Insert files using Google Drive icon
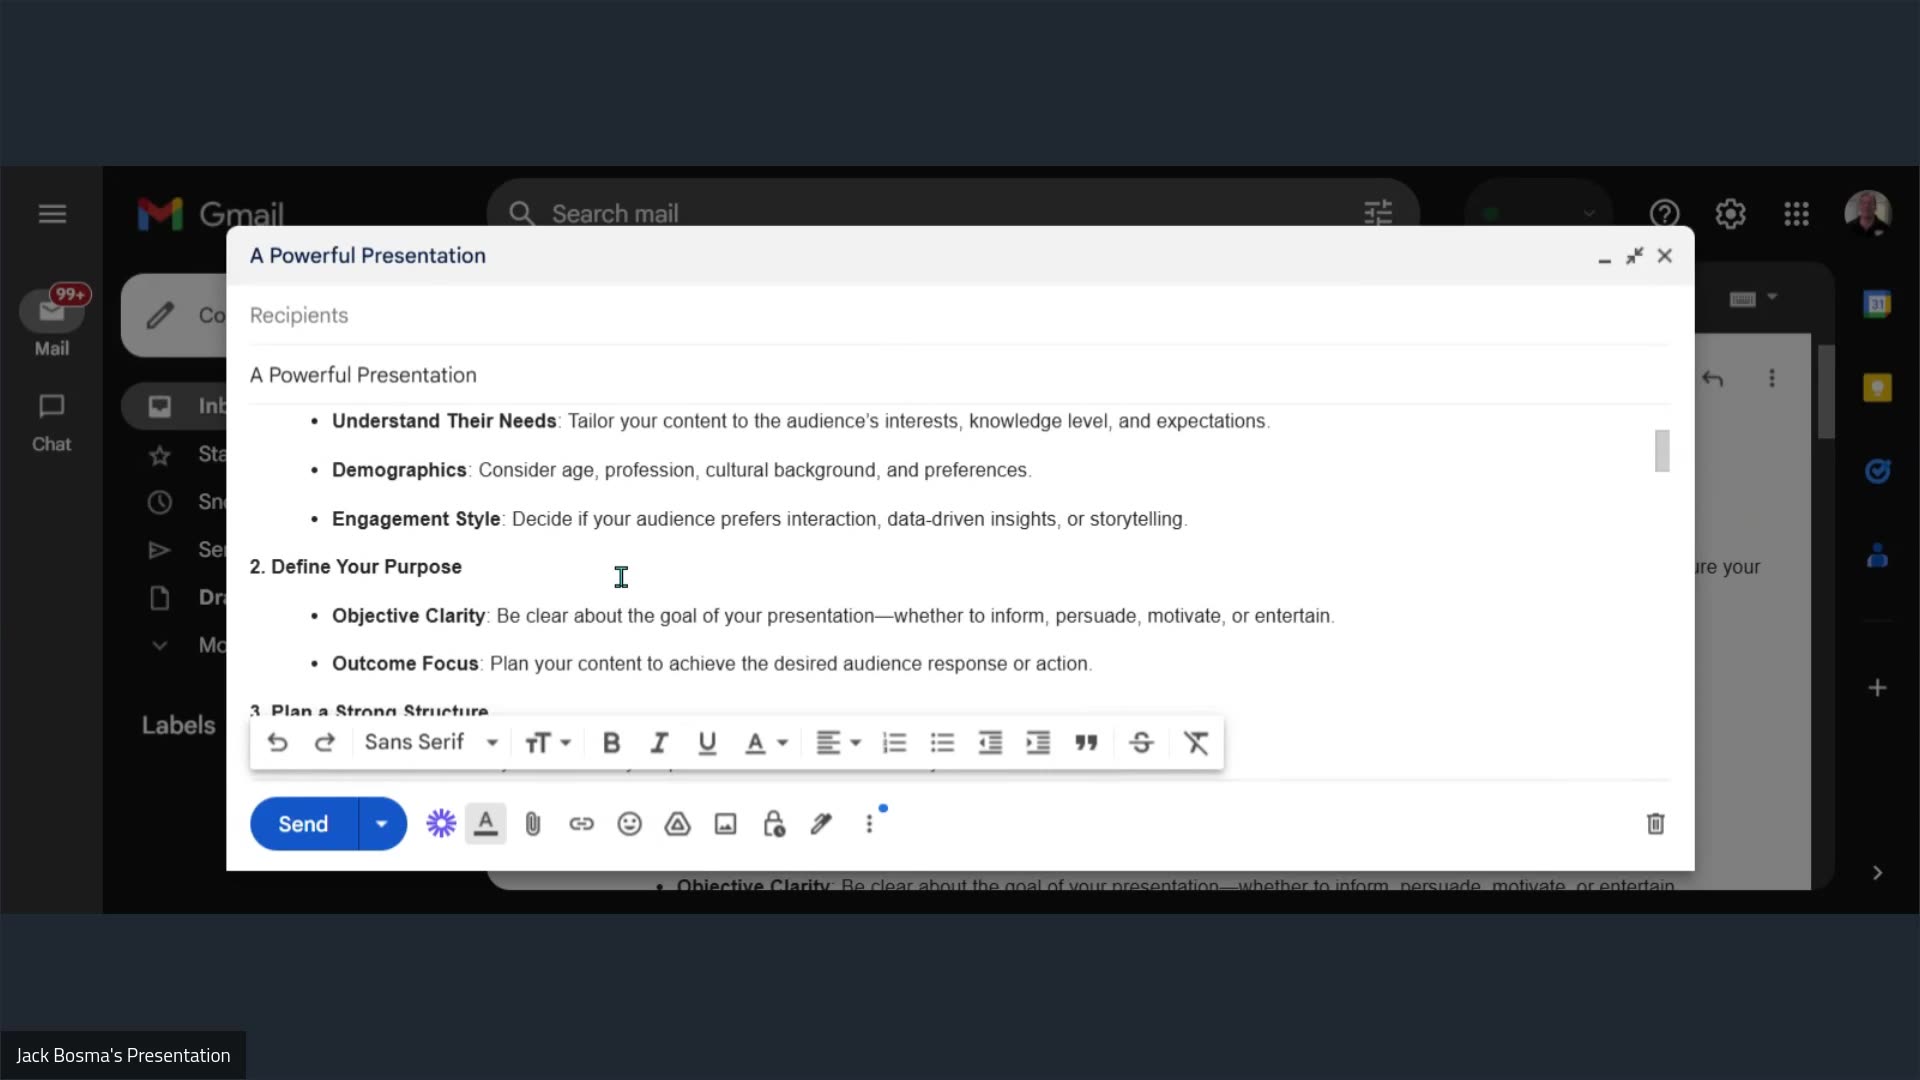 [678, 824]
